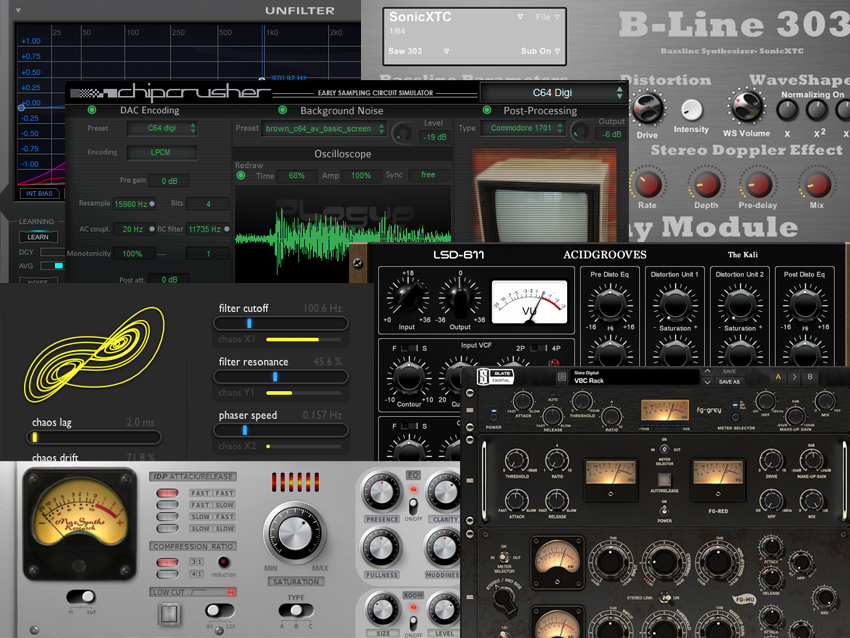
Task: Toggle the FG-Red POWER switch
Action: point(664,510)
